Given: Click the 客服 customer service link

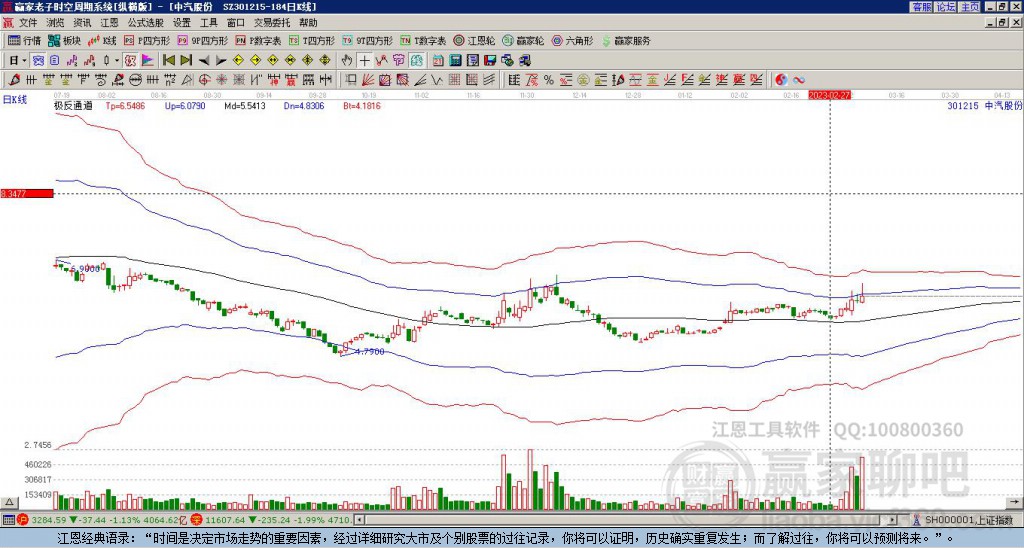Looking at the screenshot, I should pos(921,6).
